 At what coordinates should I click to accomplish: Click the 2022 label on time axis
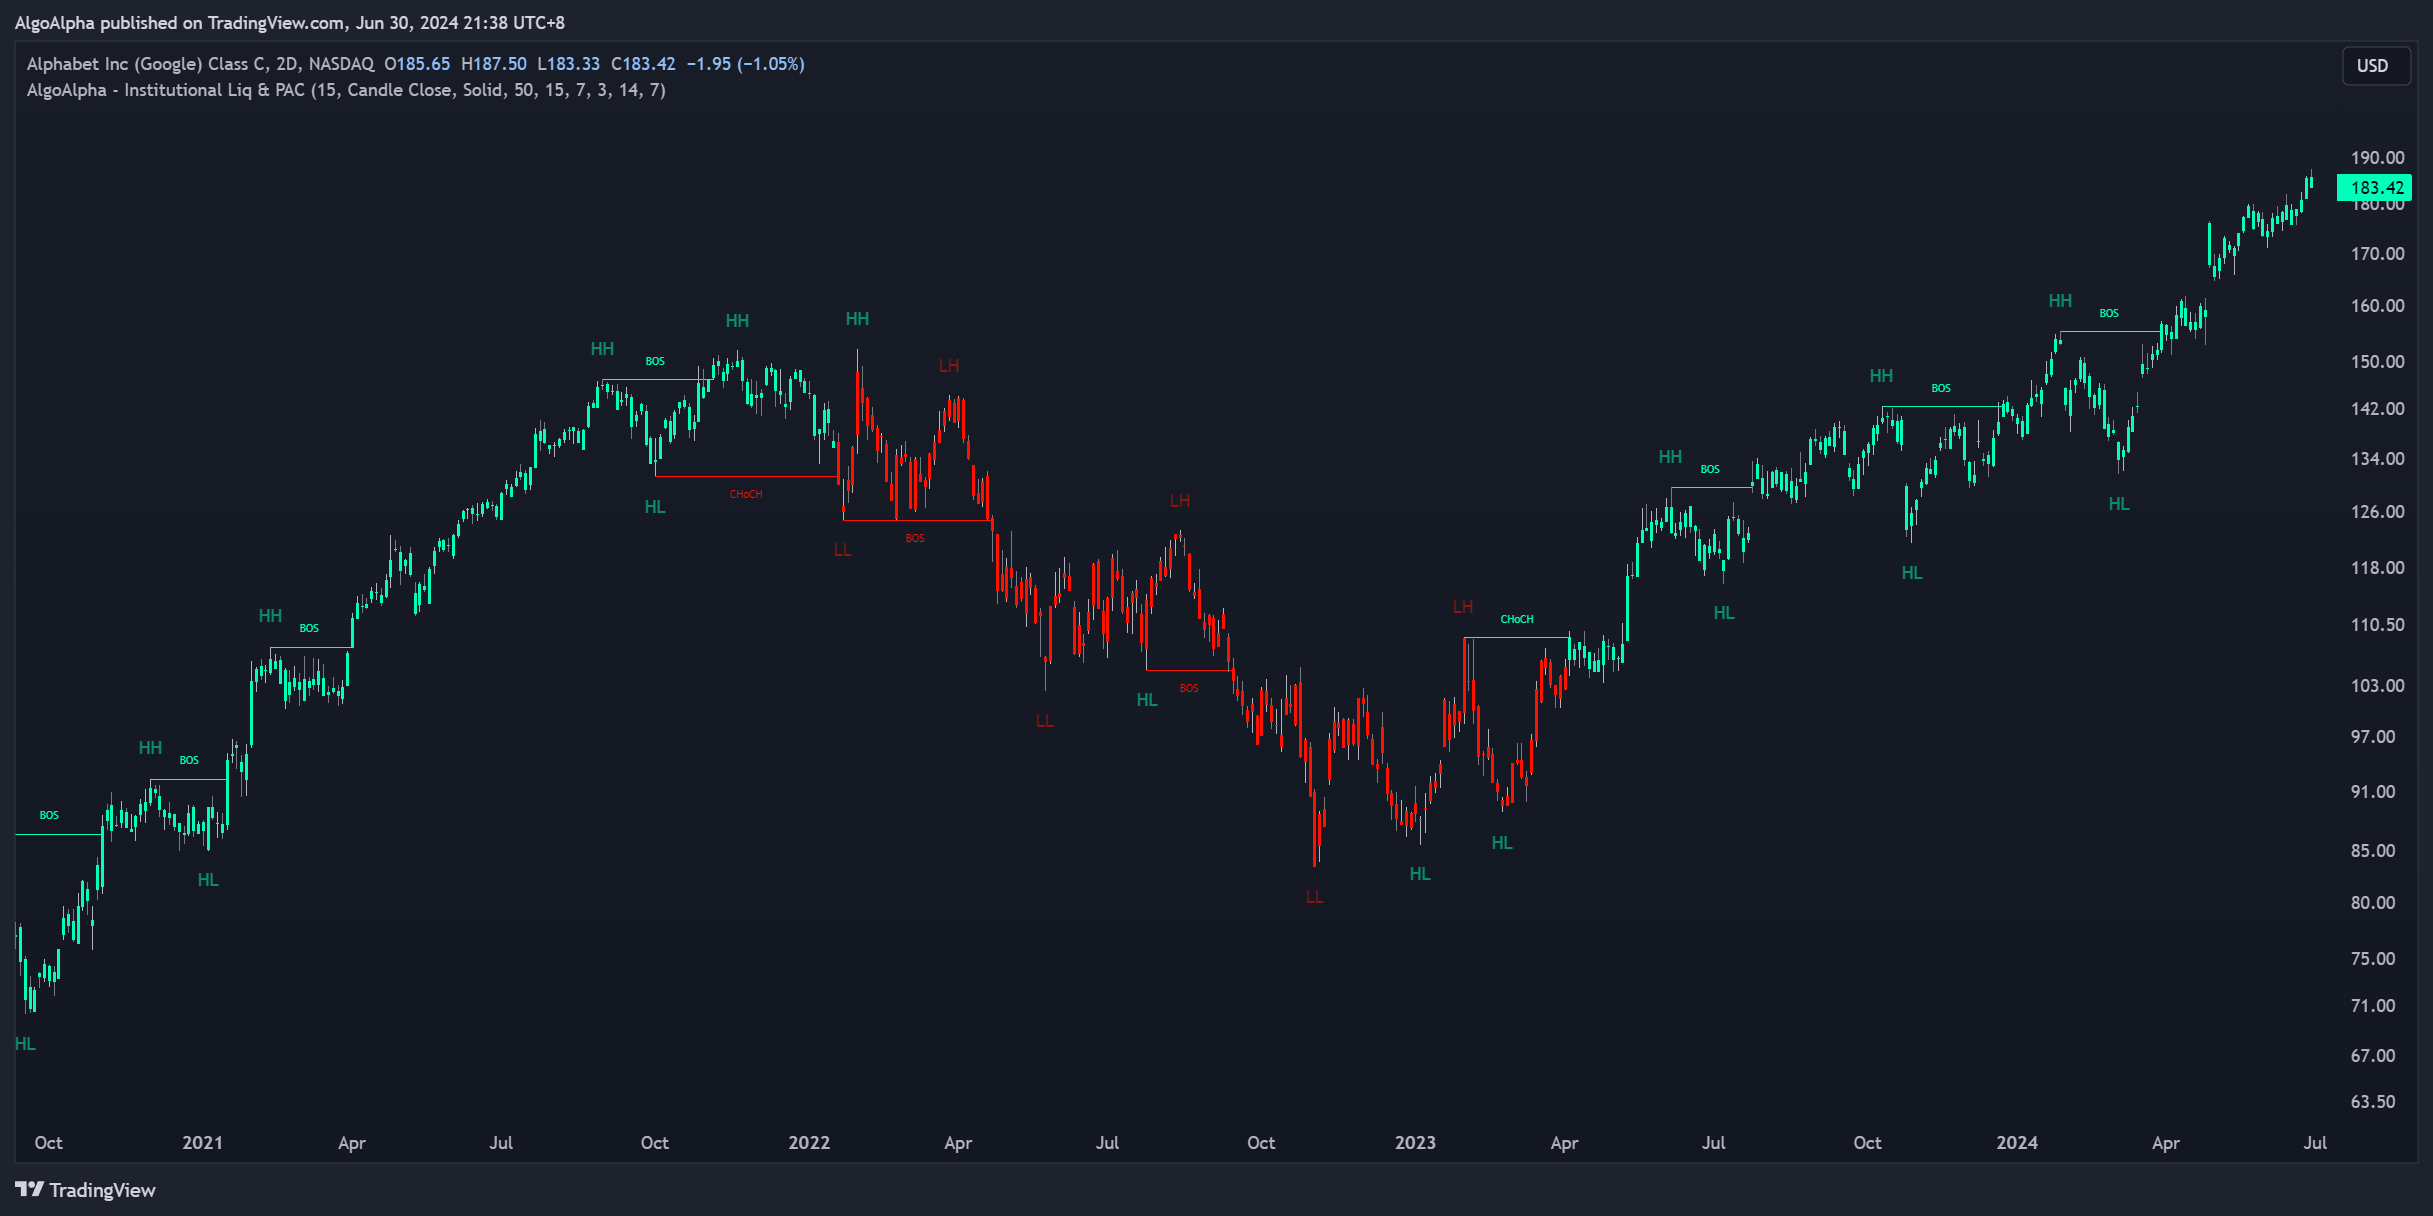(x=809, y=1142)
